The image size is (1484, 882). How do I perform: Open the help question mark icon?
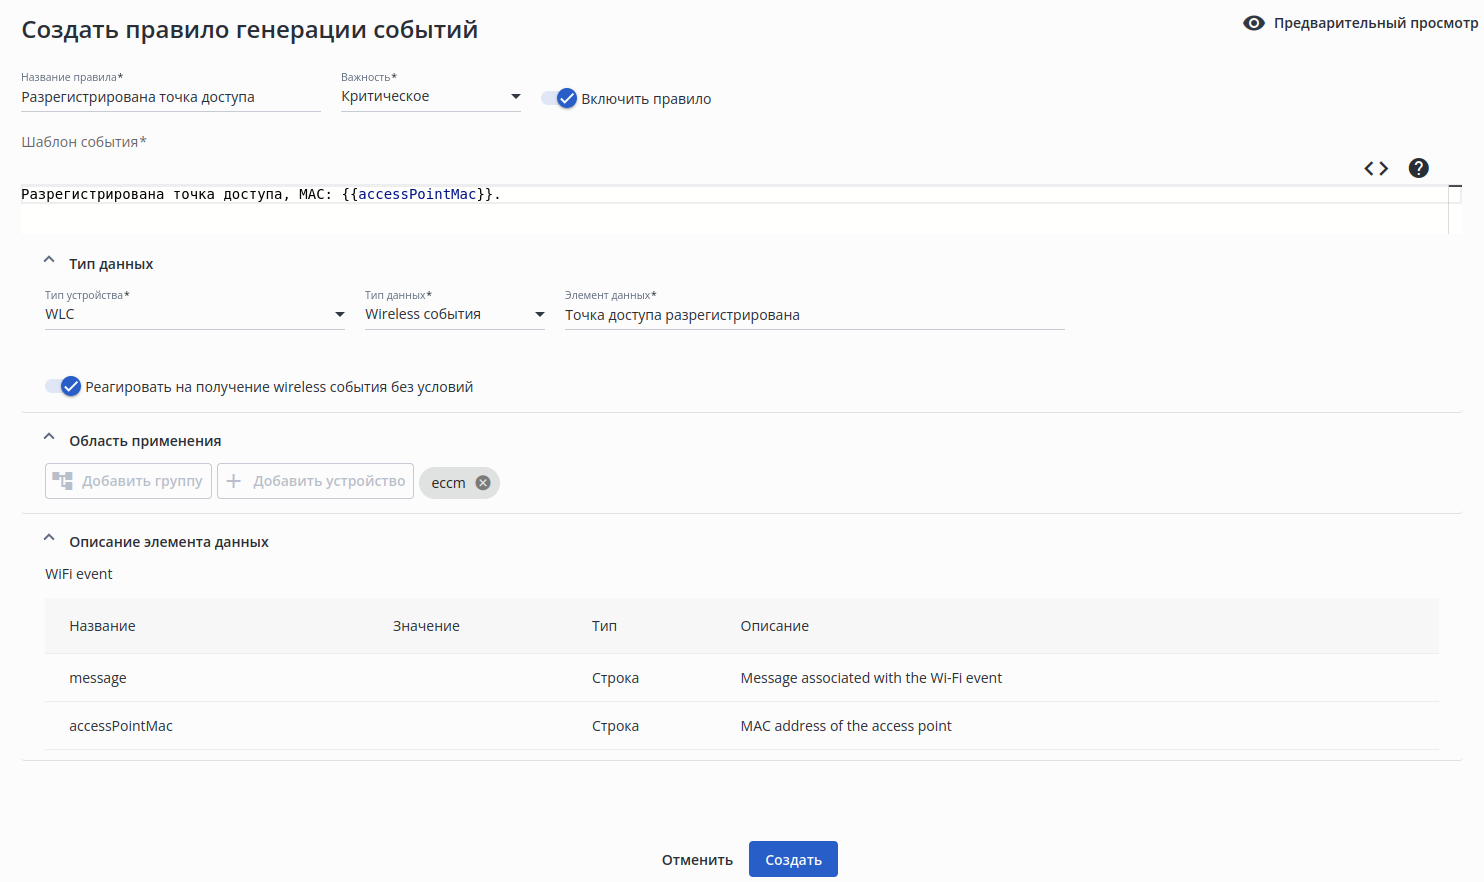(1418, 168)
